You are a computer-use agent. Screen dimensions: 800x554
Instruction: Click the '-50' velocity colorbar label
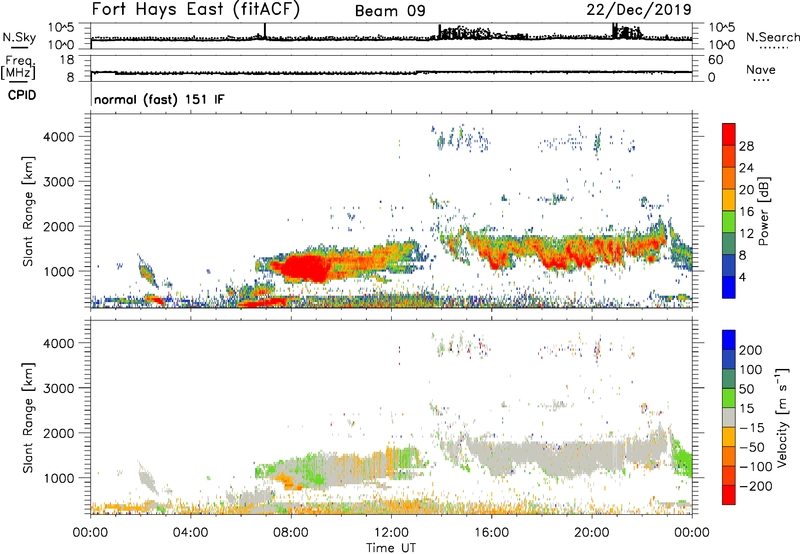tap(752, 447)
